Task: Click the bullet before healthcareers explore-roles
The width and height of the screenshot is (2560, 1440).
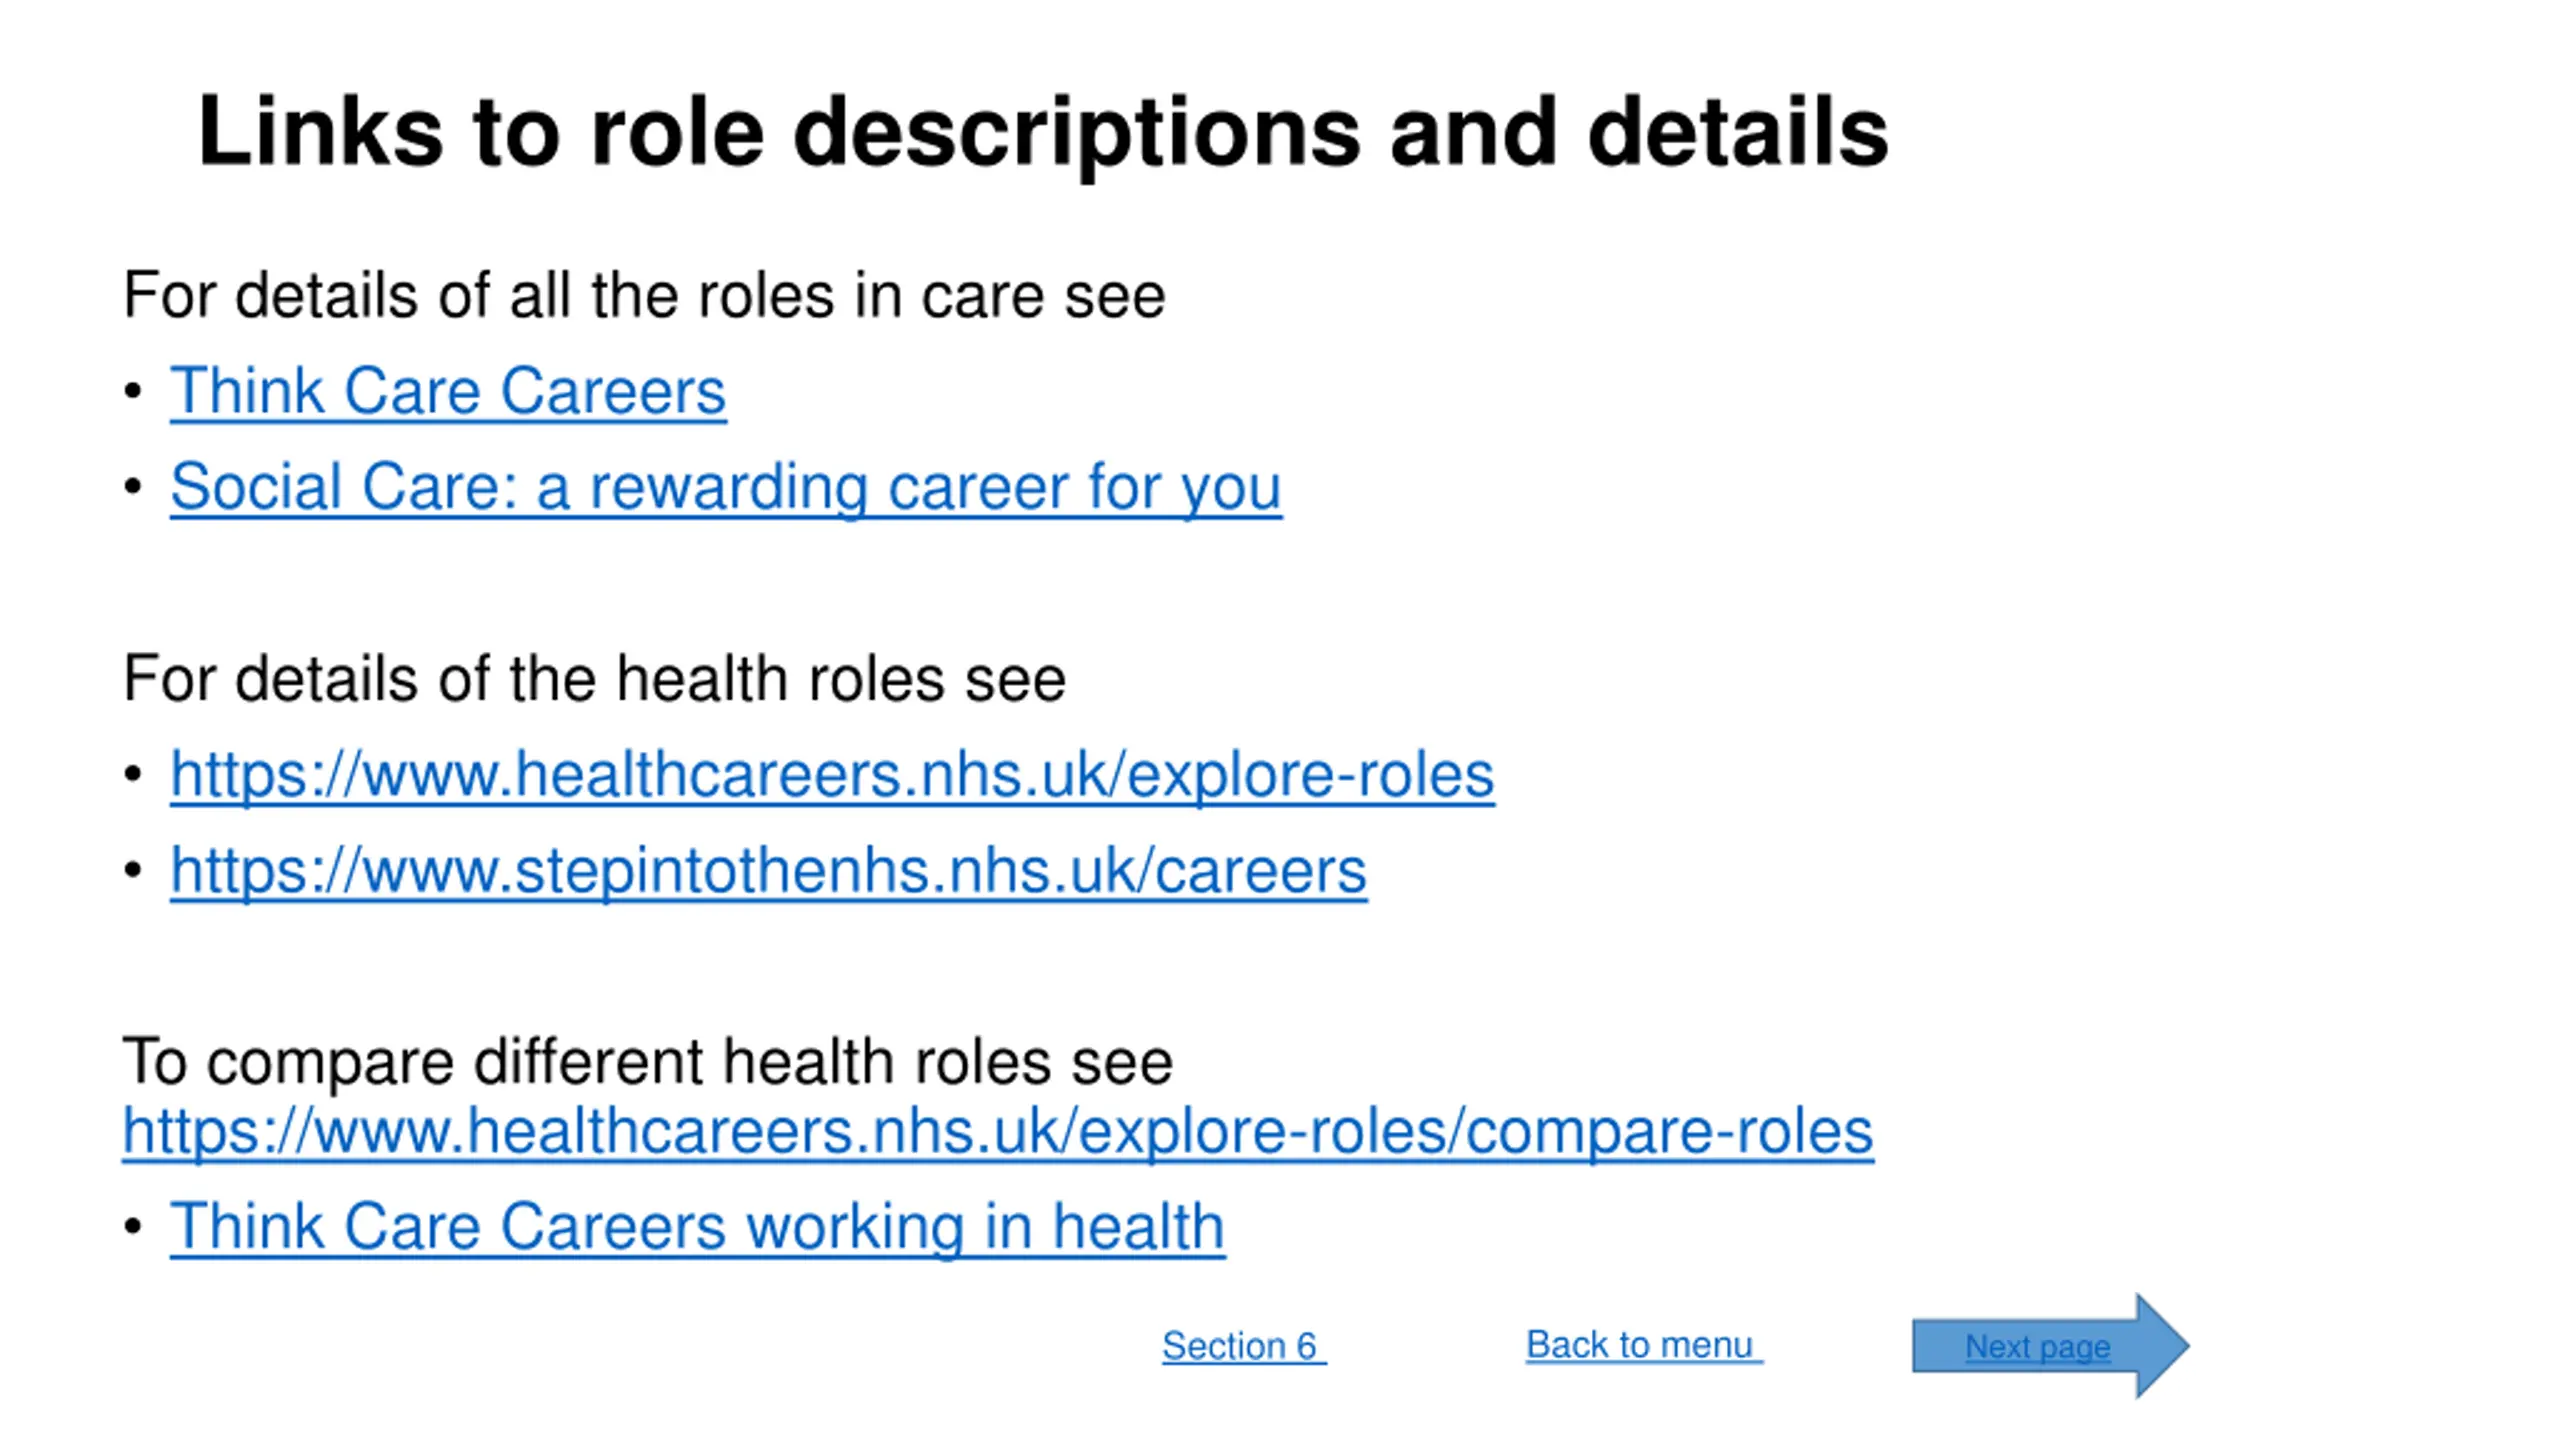Action: tap(133, 775)
